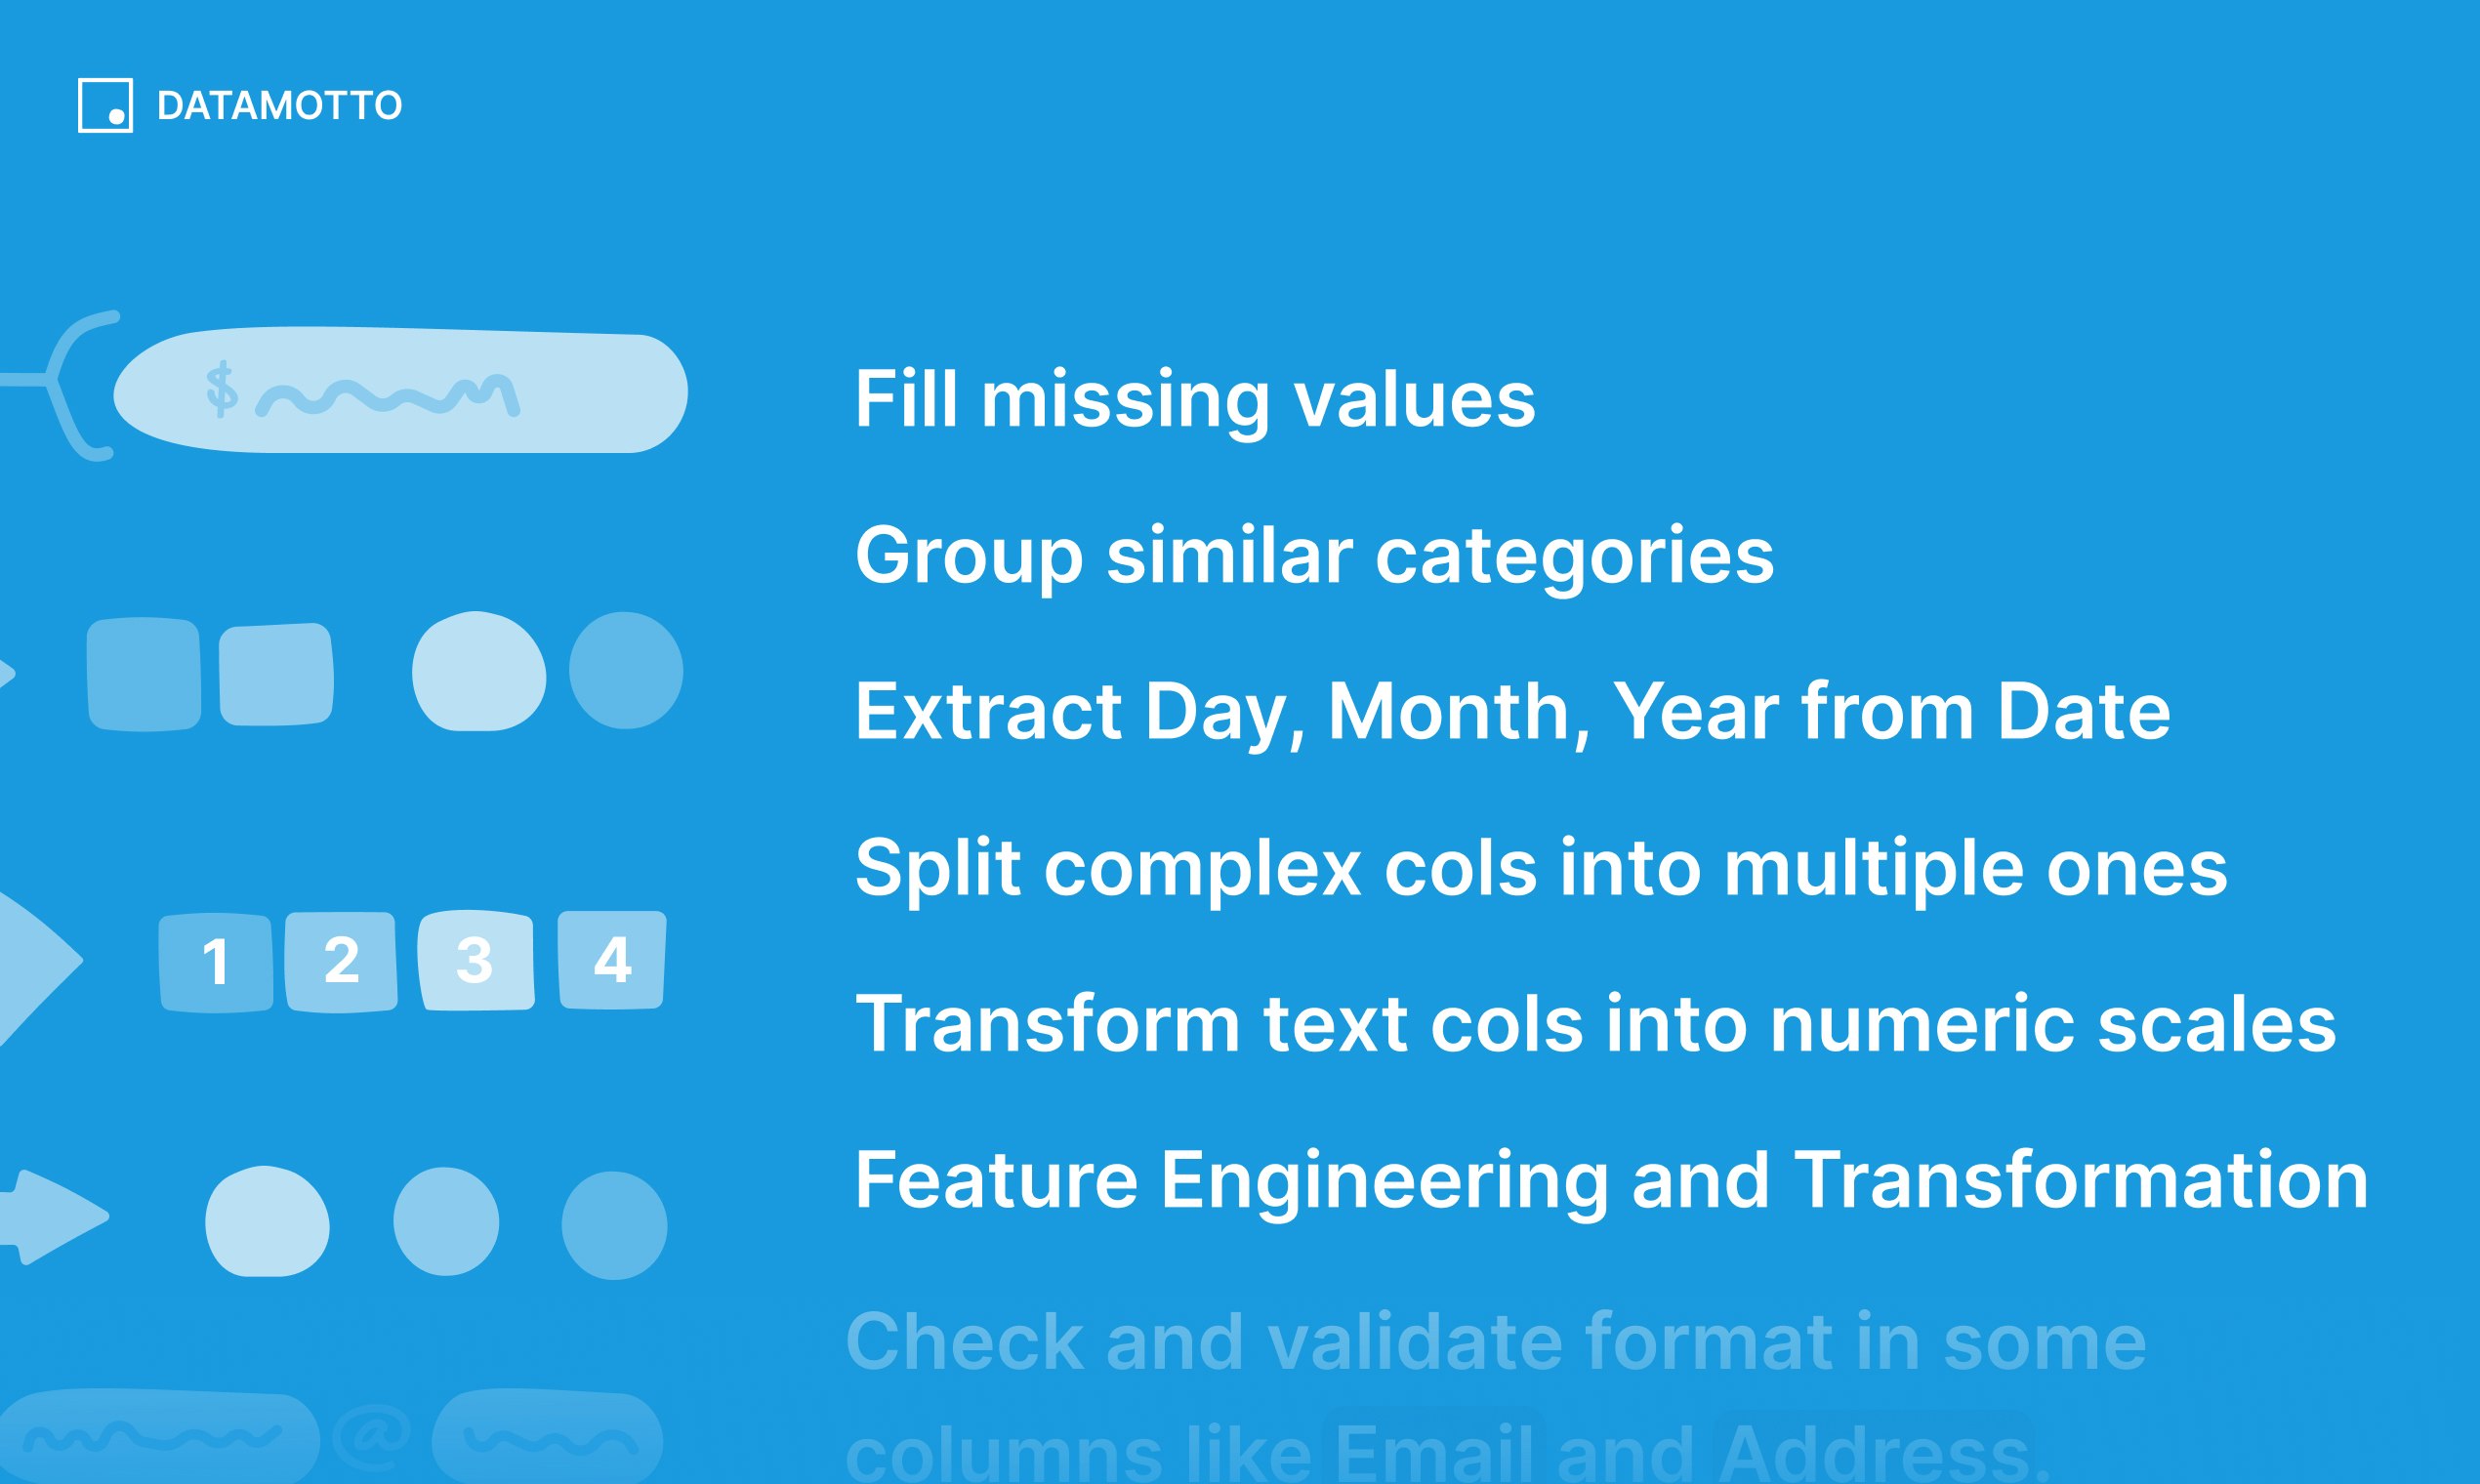Click the curved bracket connector beside the pill
The width and height of the screenshot is (2480, 1484).
[x=60, y=386]
